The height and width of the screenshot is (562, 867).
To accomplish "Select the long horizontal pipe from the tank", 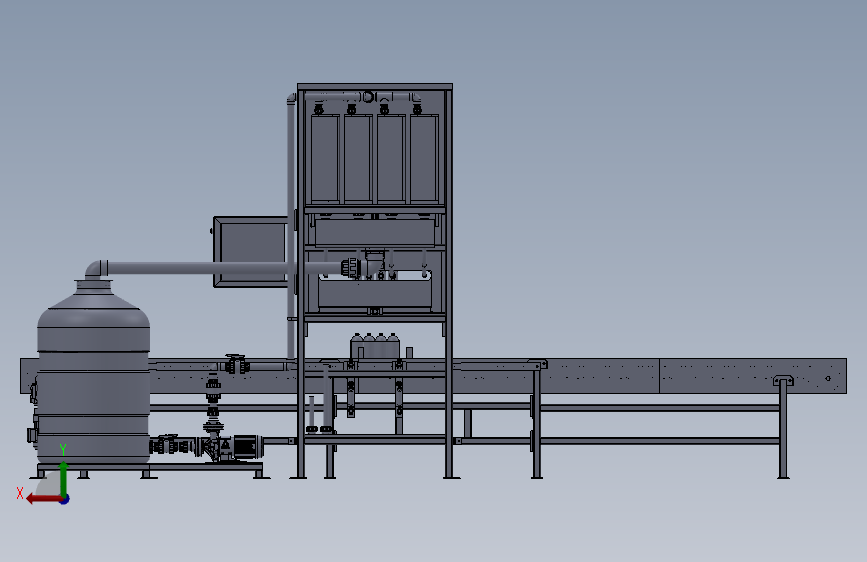I will pos(224,268).
